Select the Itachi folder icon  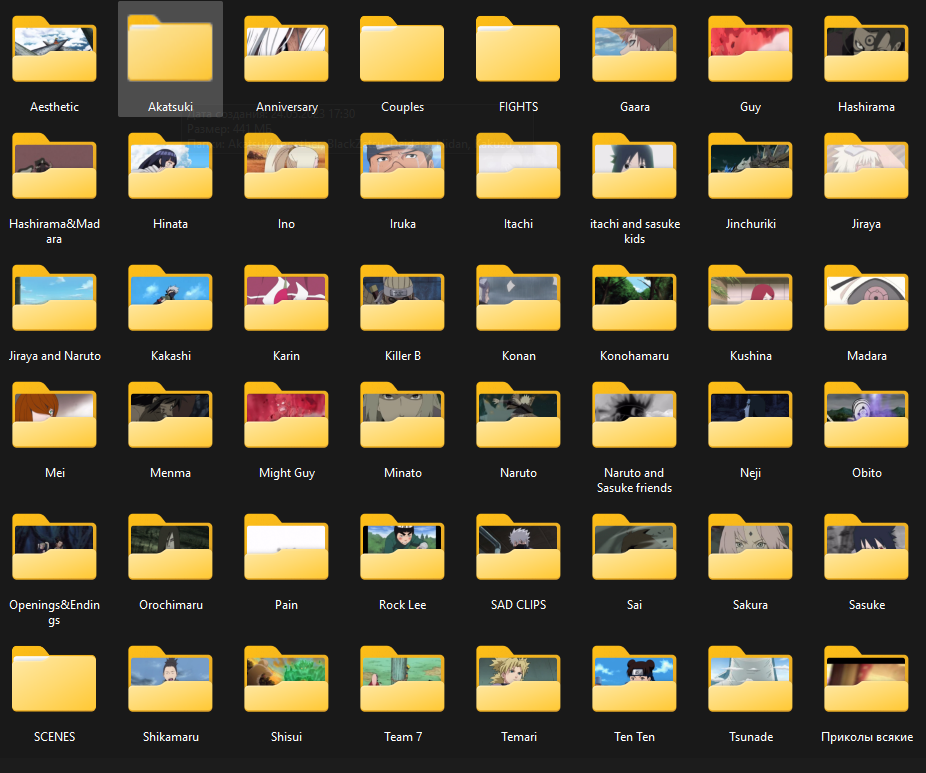click(x=518, y=166)
